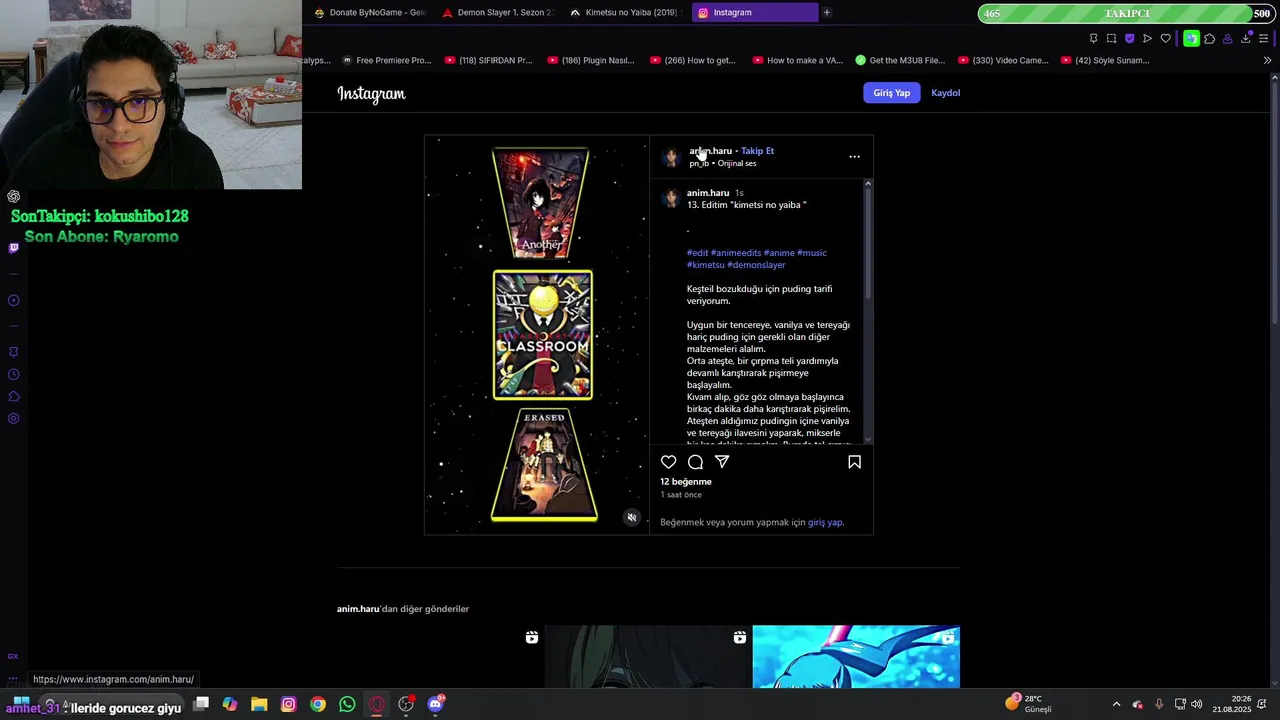Viewport: 1280px width, 720px height.
Task: Open File Explorer taskbar icon
Action: 259,704
